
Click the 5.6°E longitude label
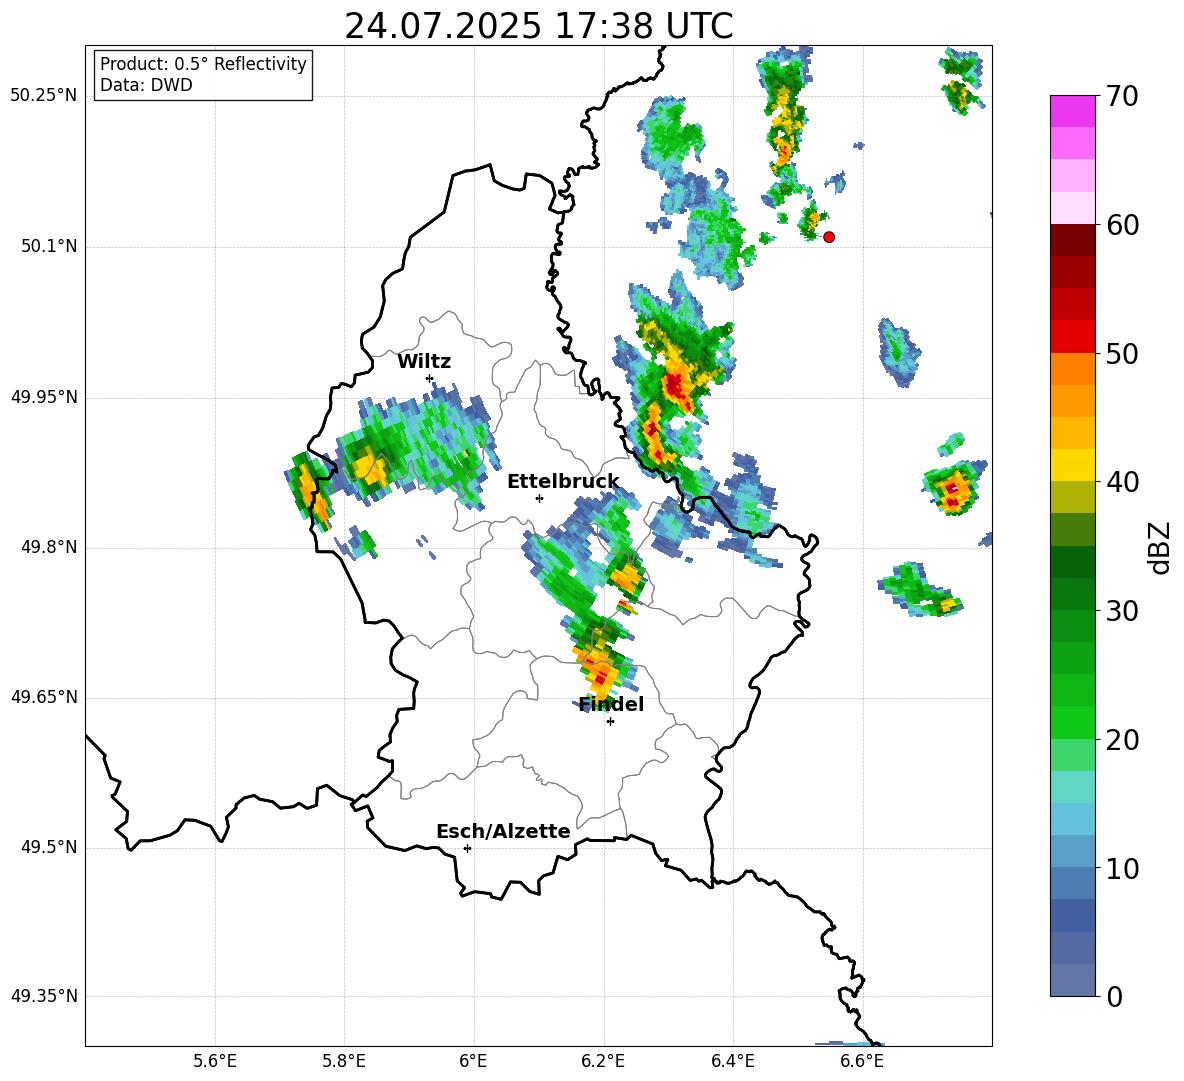[x=215, y=1061]
